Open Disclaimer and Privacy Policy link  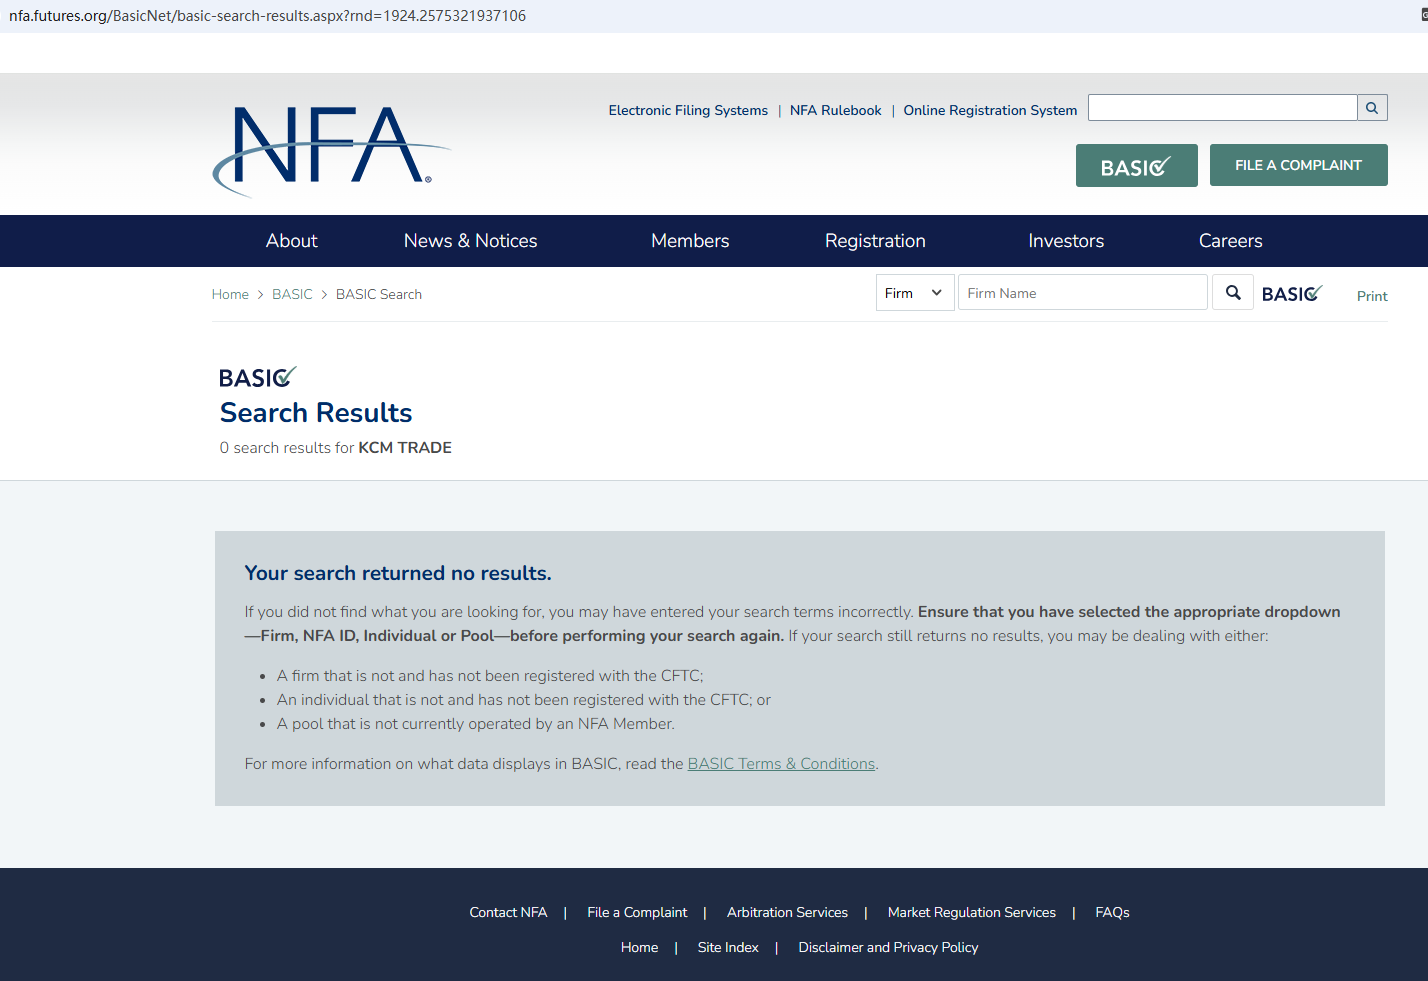coord(888,947)
